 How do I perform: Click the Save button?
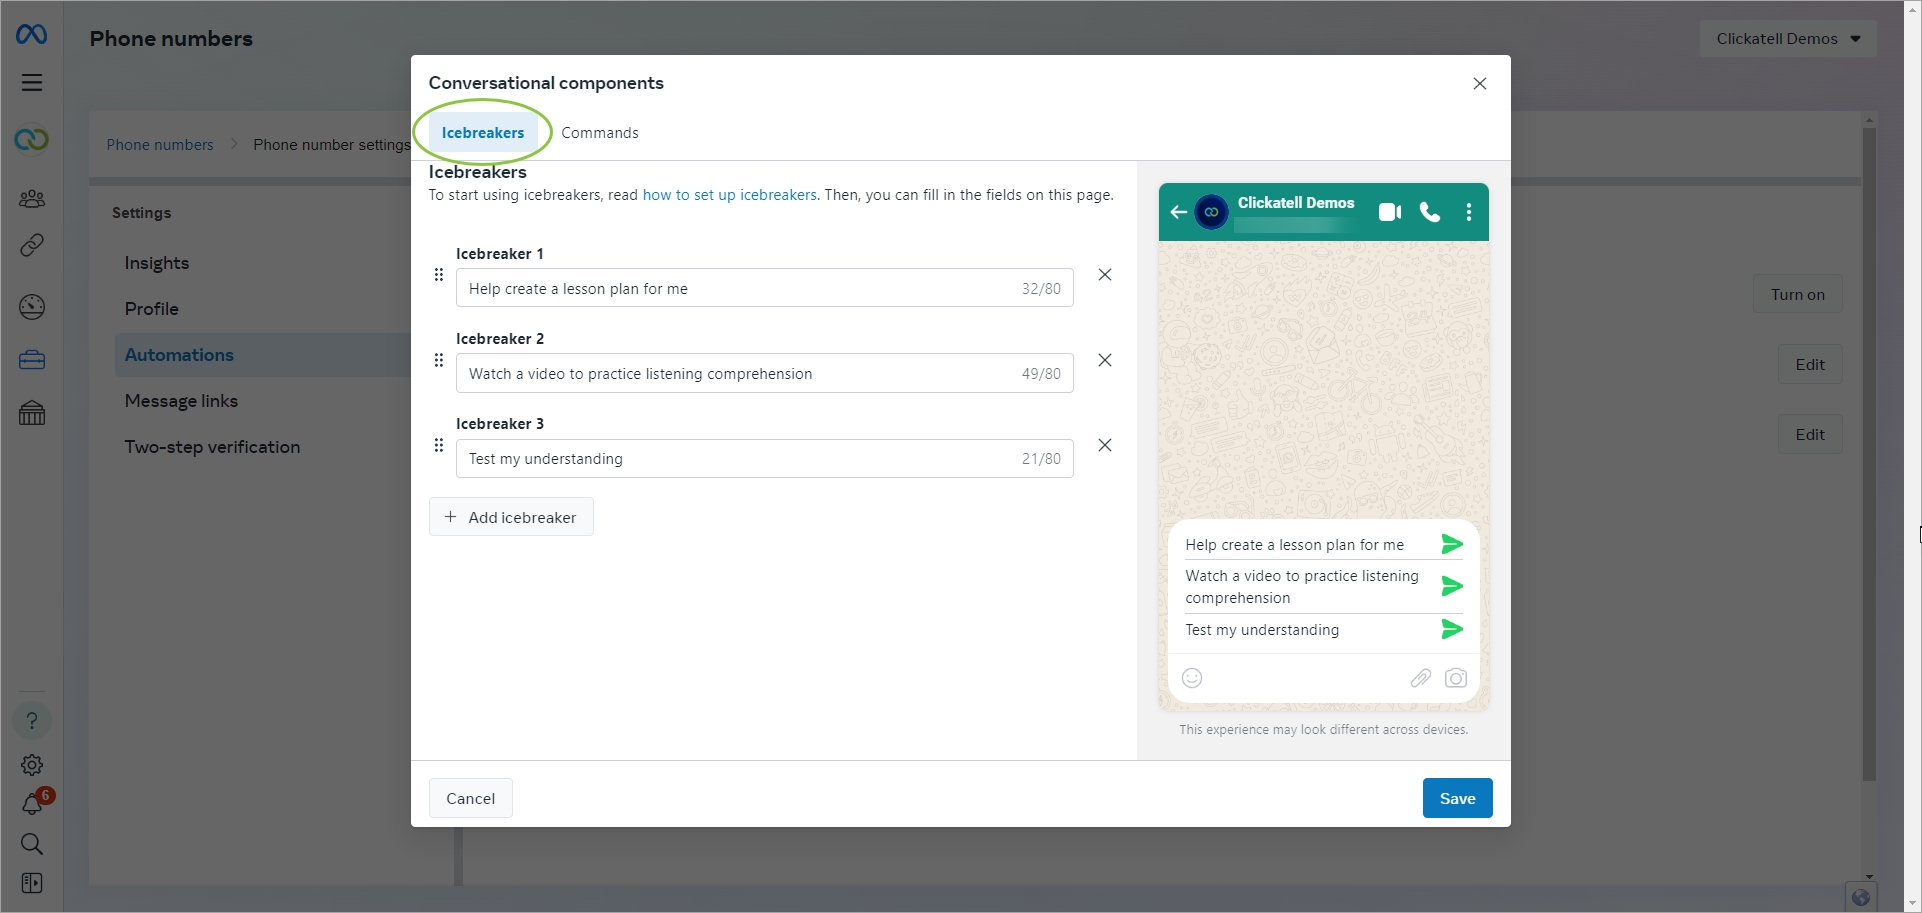pos(1457,798)
